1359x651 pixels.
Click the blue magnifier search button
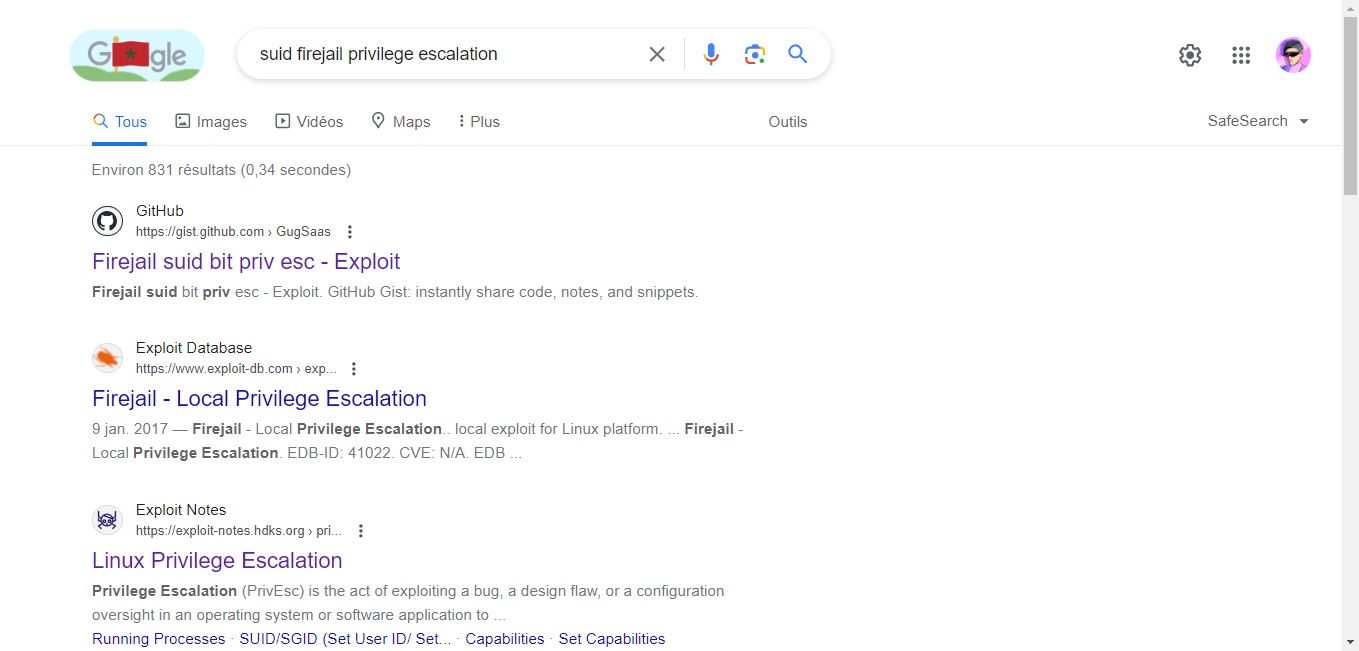click(x=797, y=54)
